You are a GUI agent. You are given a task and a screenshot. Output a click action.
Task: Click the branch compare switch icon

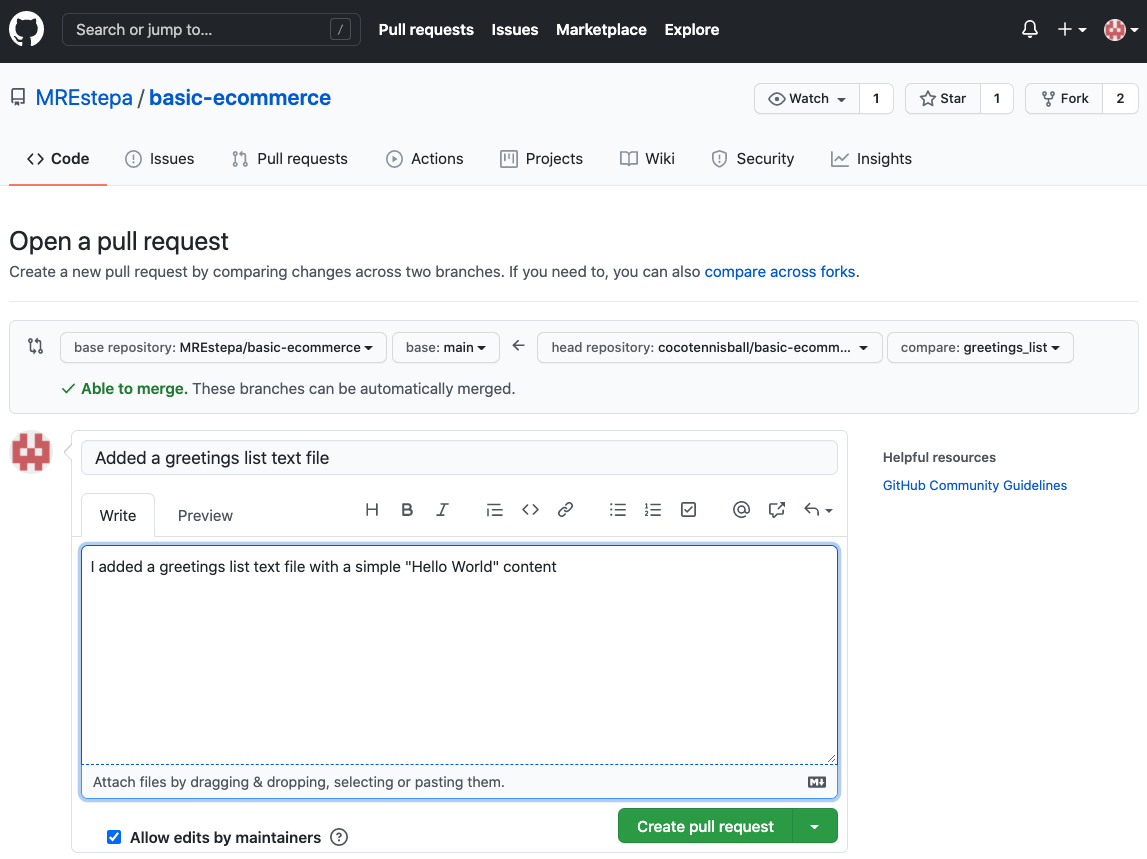(x=35, y=346)
